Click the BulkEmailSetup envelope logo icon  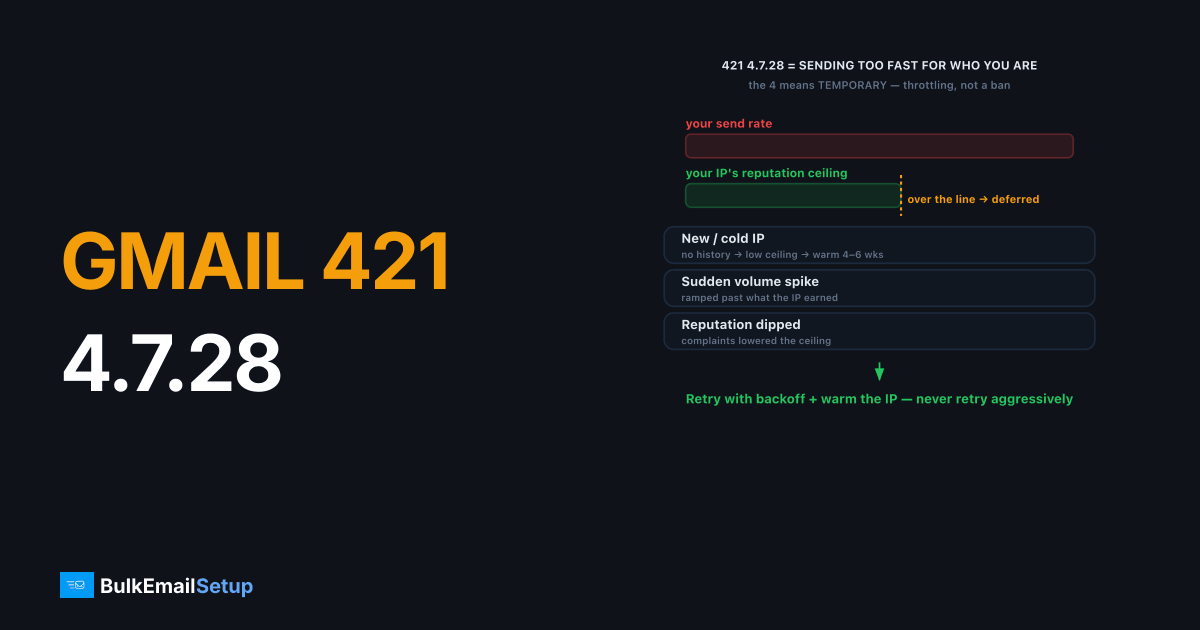click(77, 585)
